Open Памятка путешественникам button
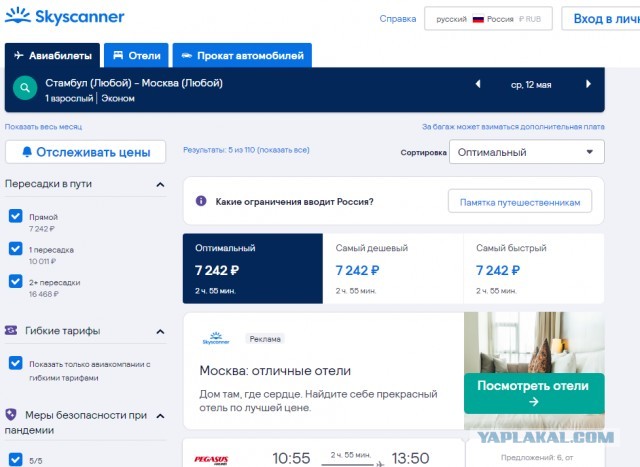640x467 pixels. click(x=520, y=202)
